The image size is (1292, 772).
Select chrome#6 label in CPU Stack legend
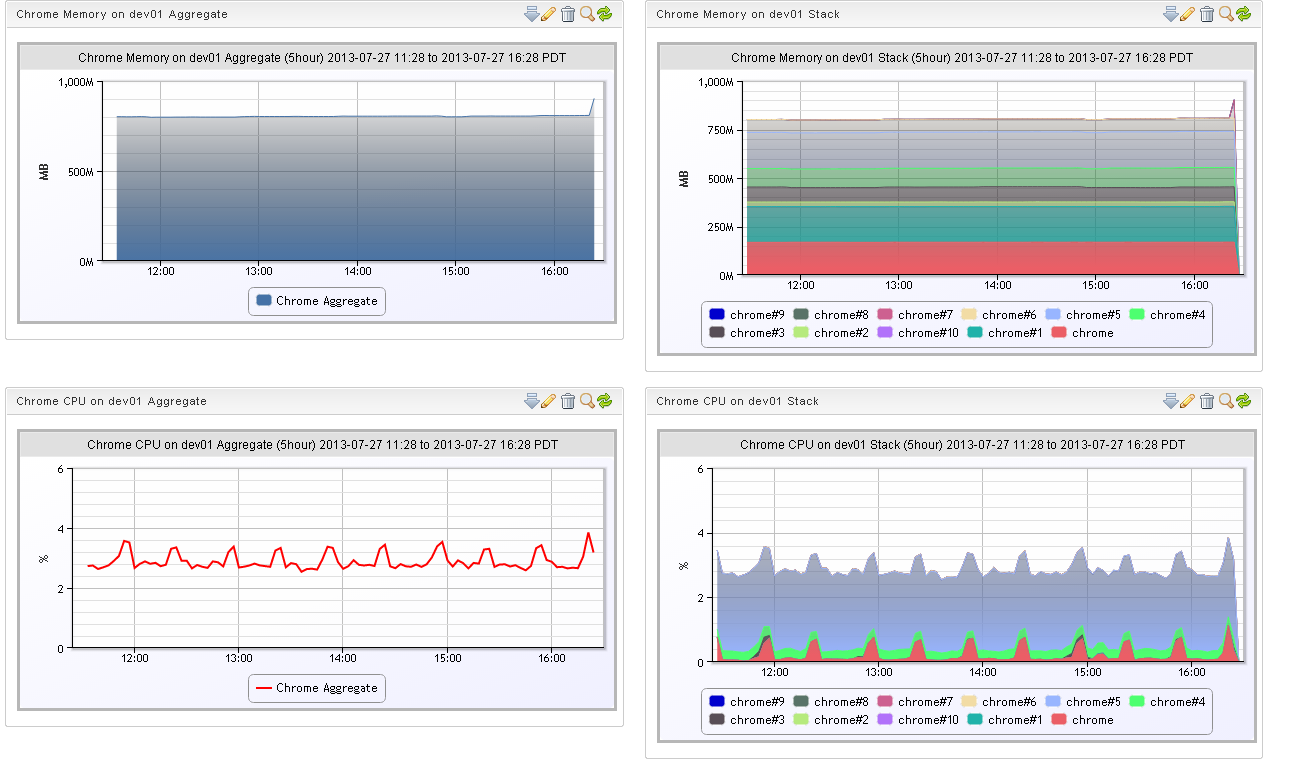click(1009, 702)
